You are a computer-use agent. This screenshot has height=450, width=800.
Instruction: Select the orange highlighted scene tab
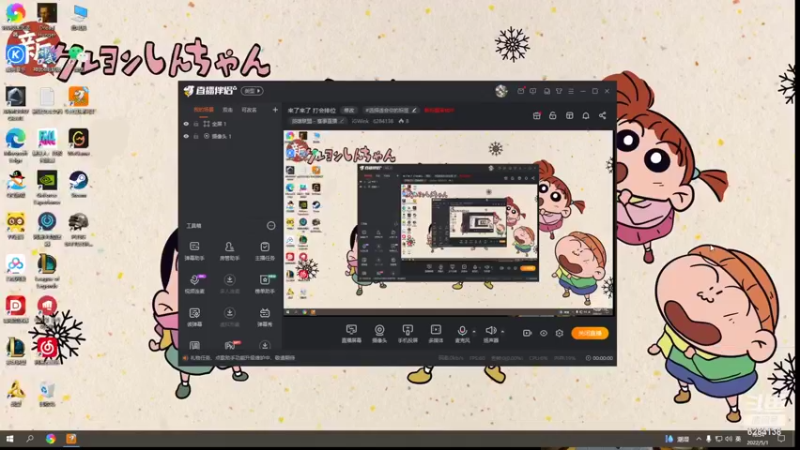click(x=204, y=110)
